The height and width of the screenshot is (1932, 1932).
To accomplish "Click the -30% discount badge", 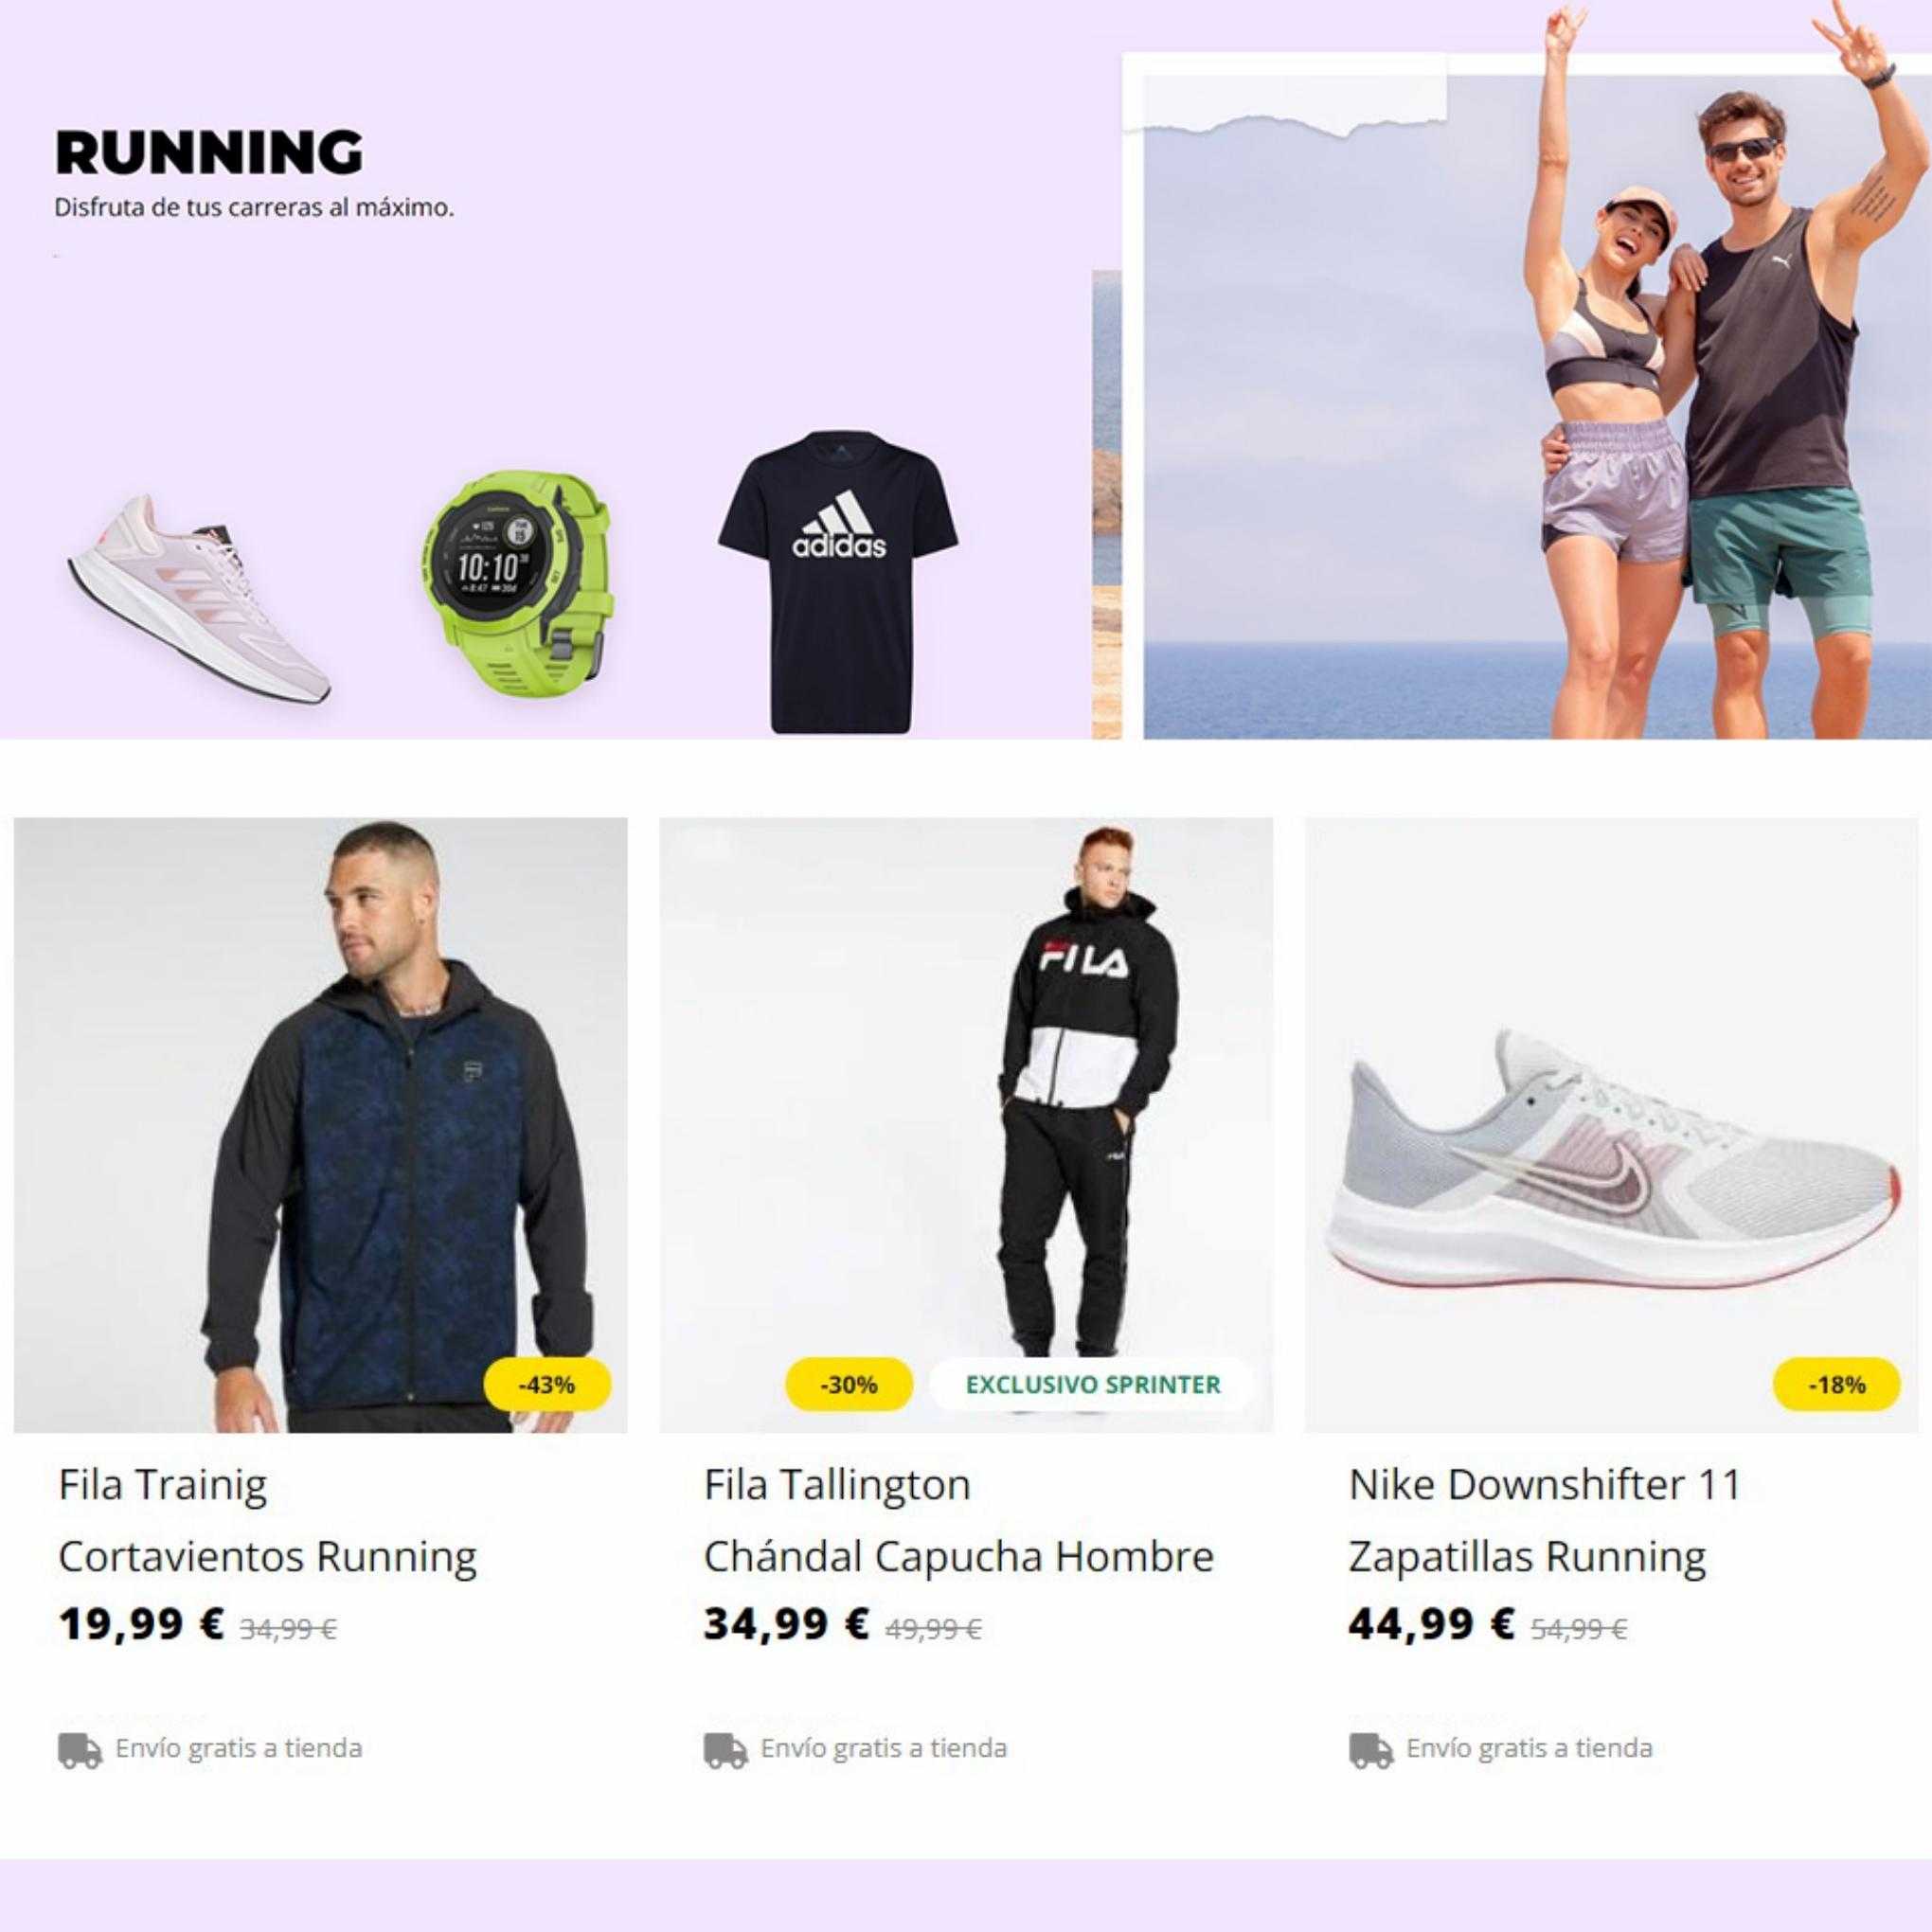I will coord(849,1385).
